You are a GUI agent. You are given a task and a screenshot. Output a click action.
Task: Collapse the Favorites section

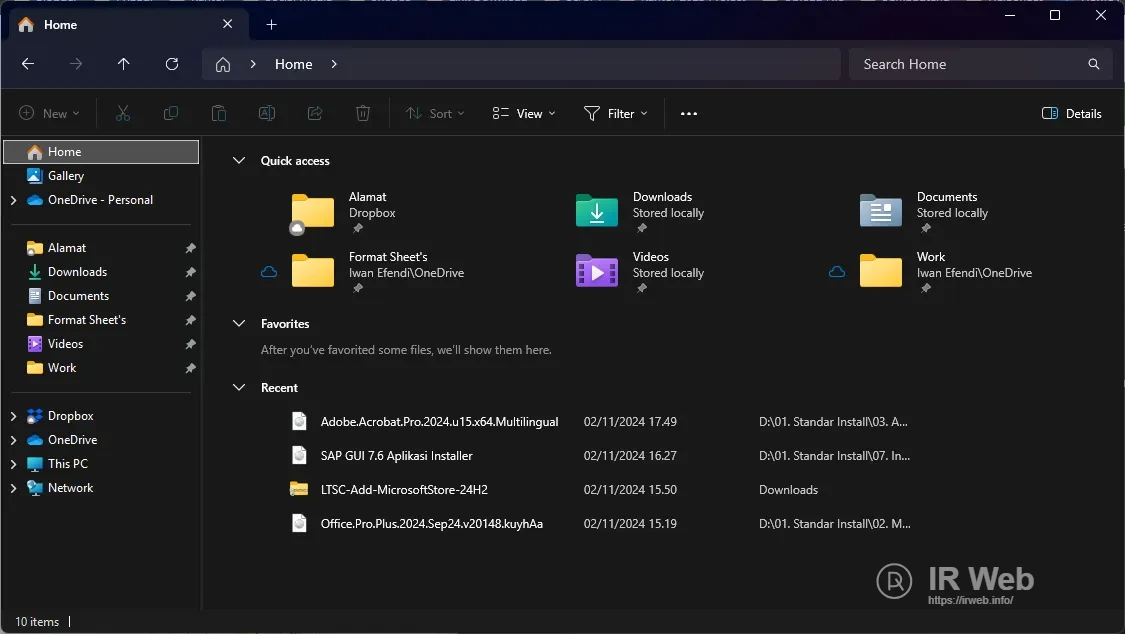[x=239, y=323]
